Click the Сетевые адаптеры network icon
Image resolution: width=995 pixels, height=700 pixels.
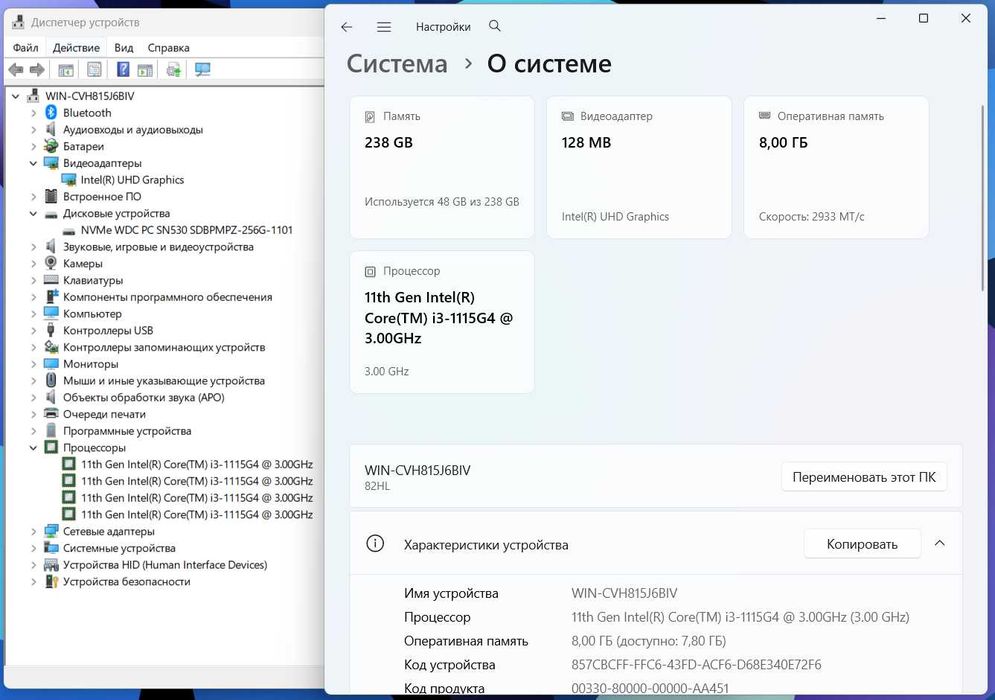pos(51,531)
